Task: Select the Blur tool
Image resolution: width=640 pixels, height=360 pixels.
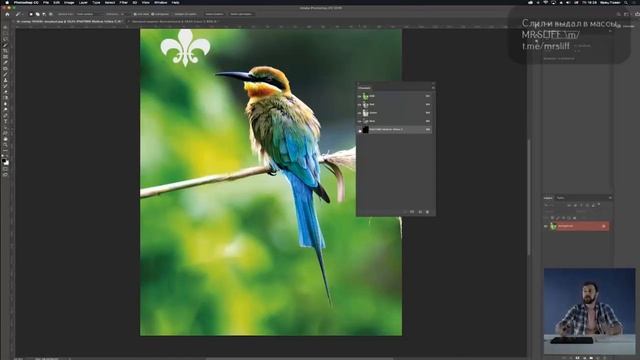Action: (x=5, y=103)
